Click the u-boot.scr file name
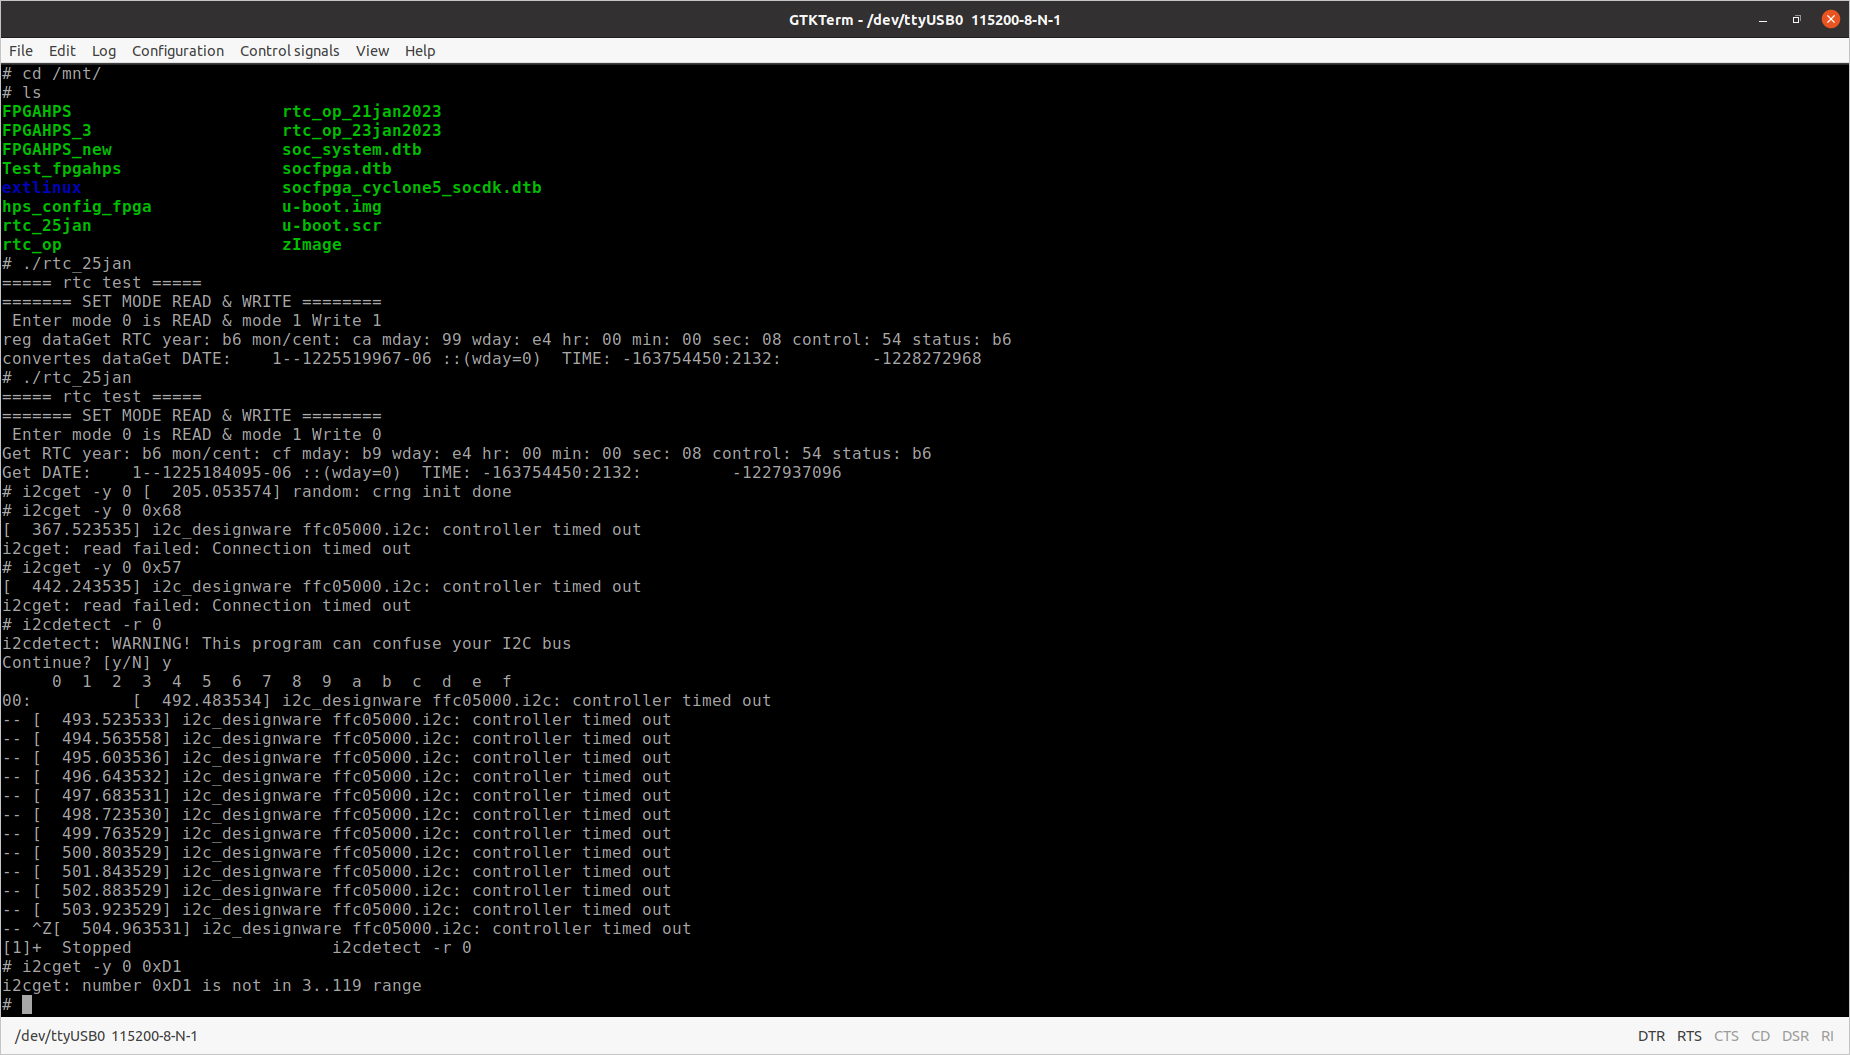This screenshot has height=1055, width=1850. click(332, 226)
